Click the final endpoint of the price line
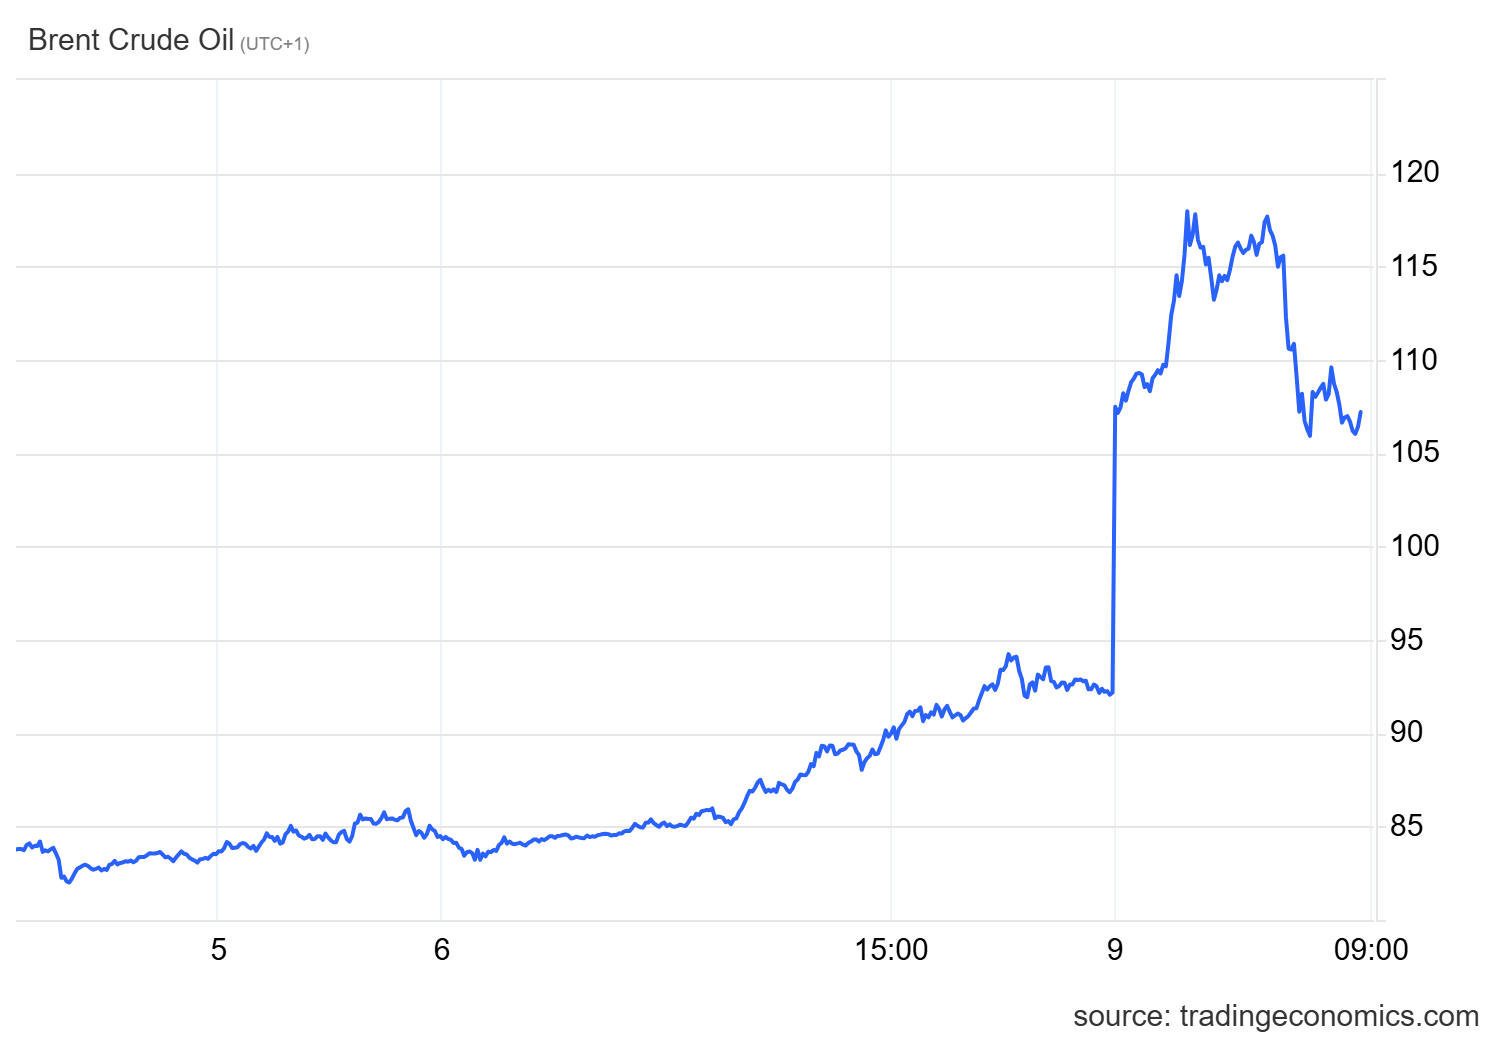1500x1040 pixels. pos(1361,412)
